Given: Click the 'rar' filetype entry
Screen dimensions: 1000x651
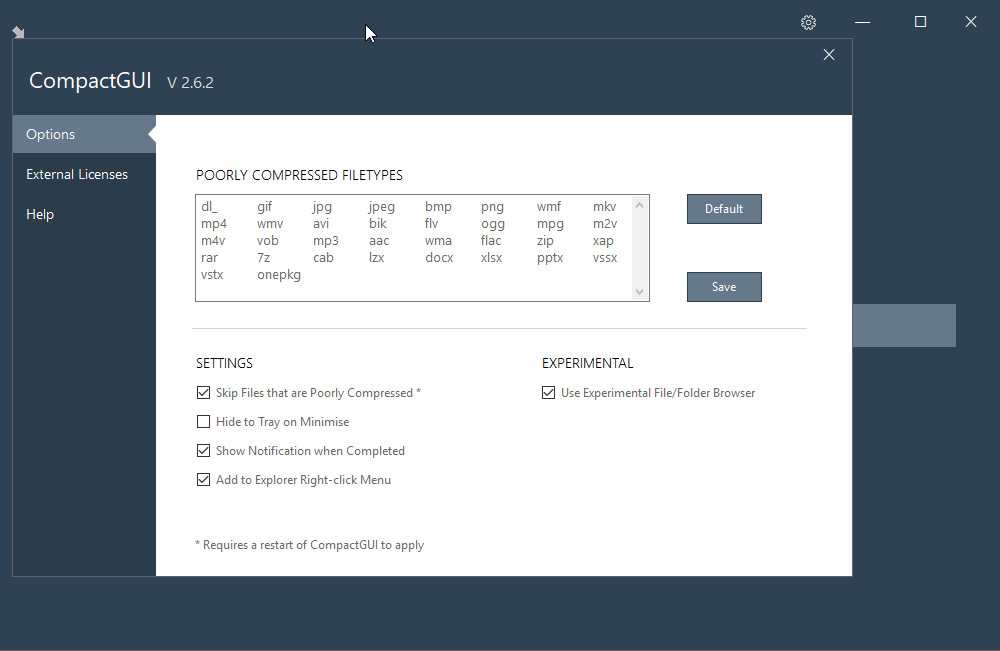Looking at the screenshot, I should 209,258.
